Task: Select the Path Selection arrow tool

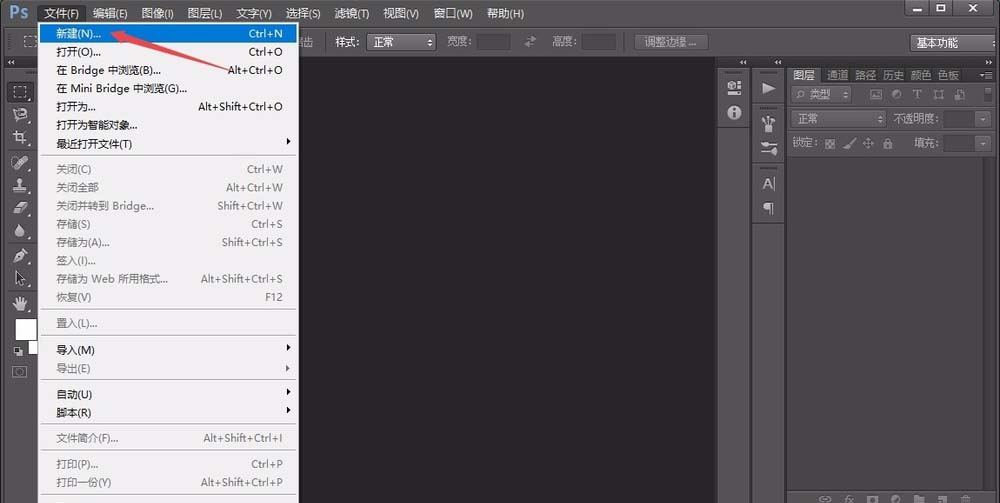Action: [20, 278]
